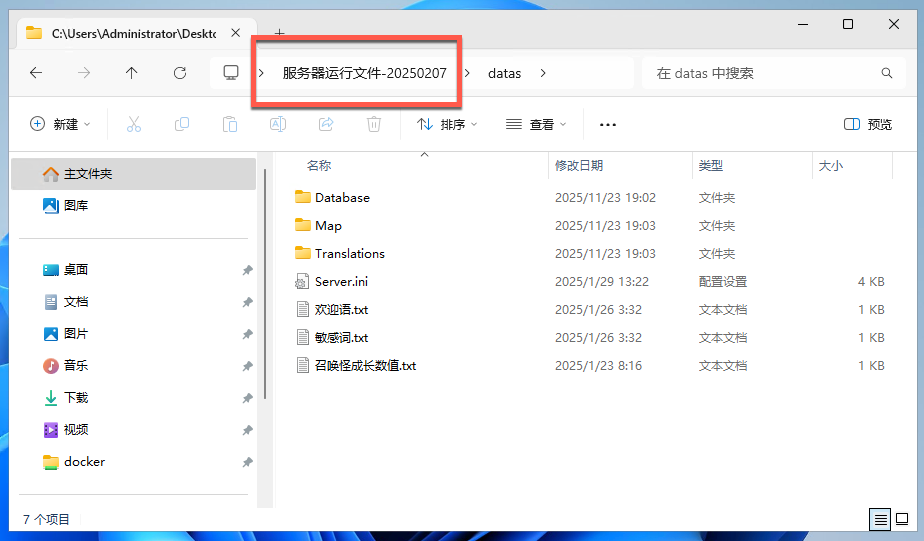Add a new Explorer tab
The width and height of the screenshot is (924, 541).
279,33
